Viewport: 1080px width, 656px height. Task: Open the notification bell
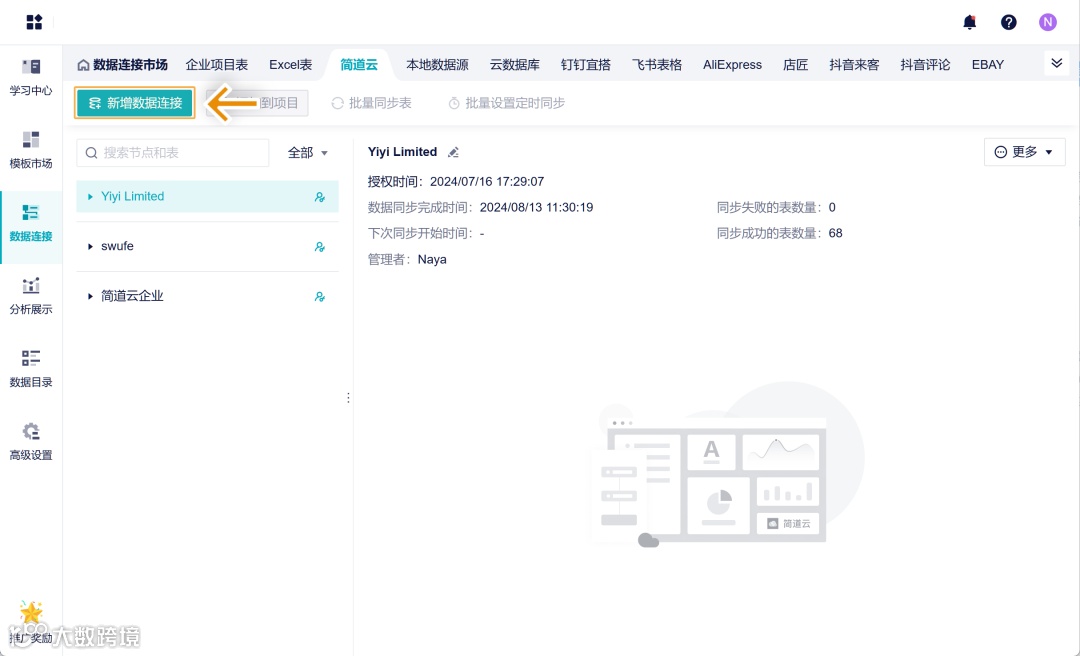tap(969, 21)
